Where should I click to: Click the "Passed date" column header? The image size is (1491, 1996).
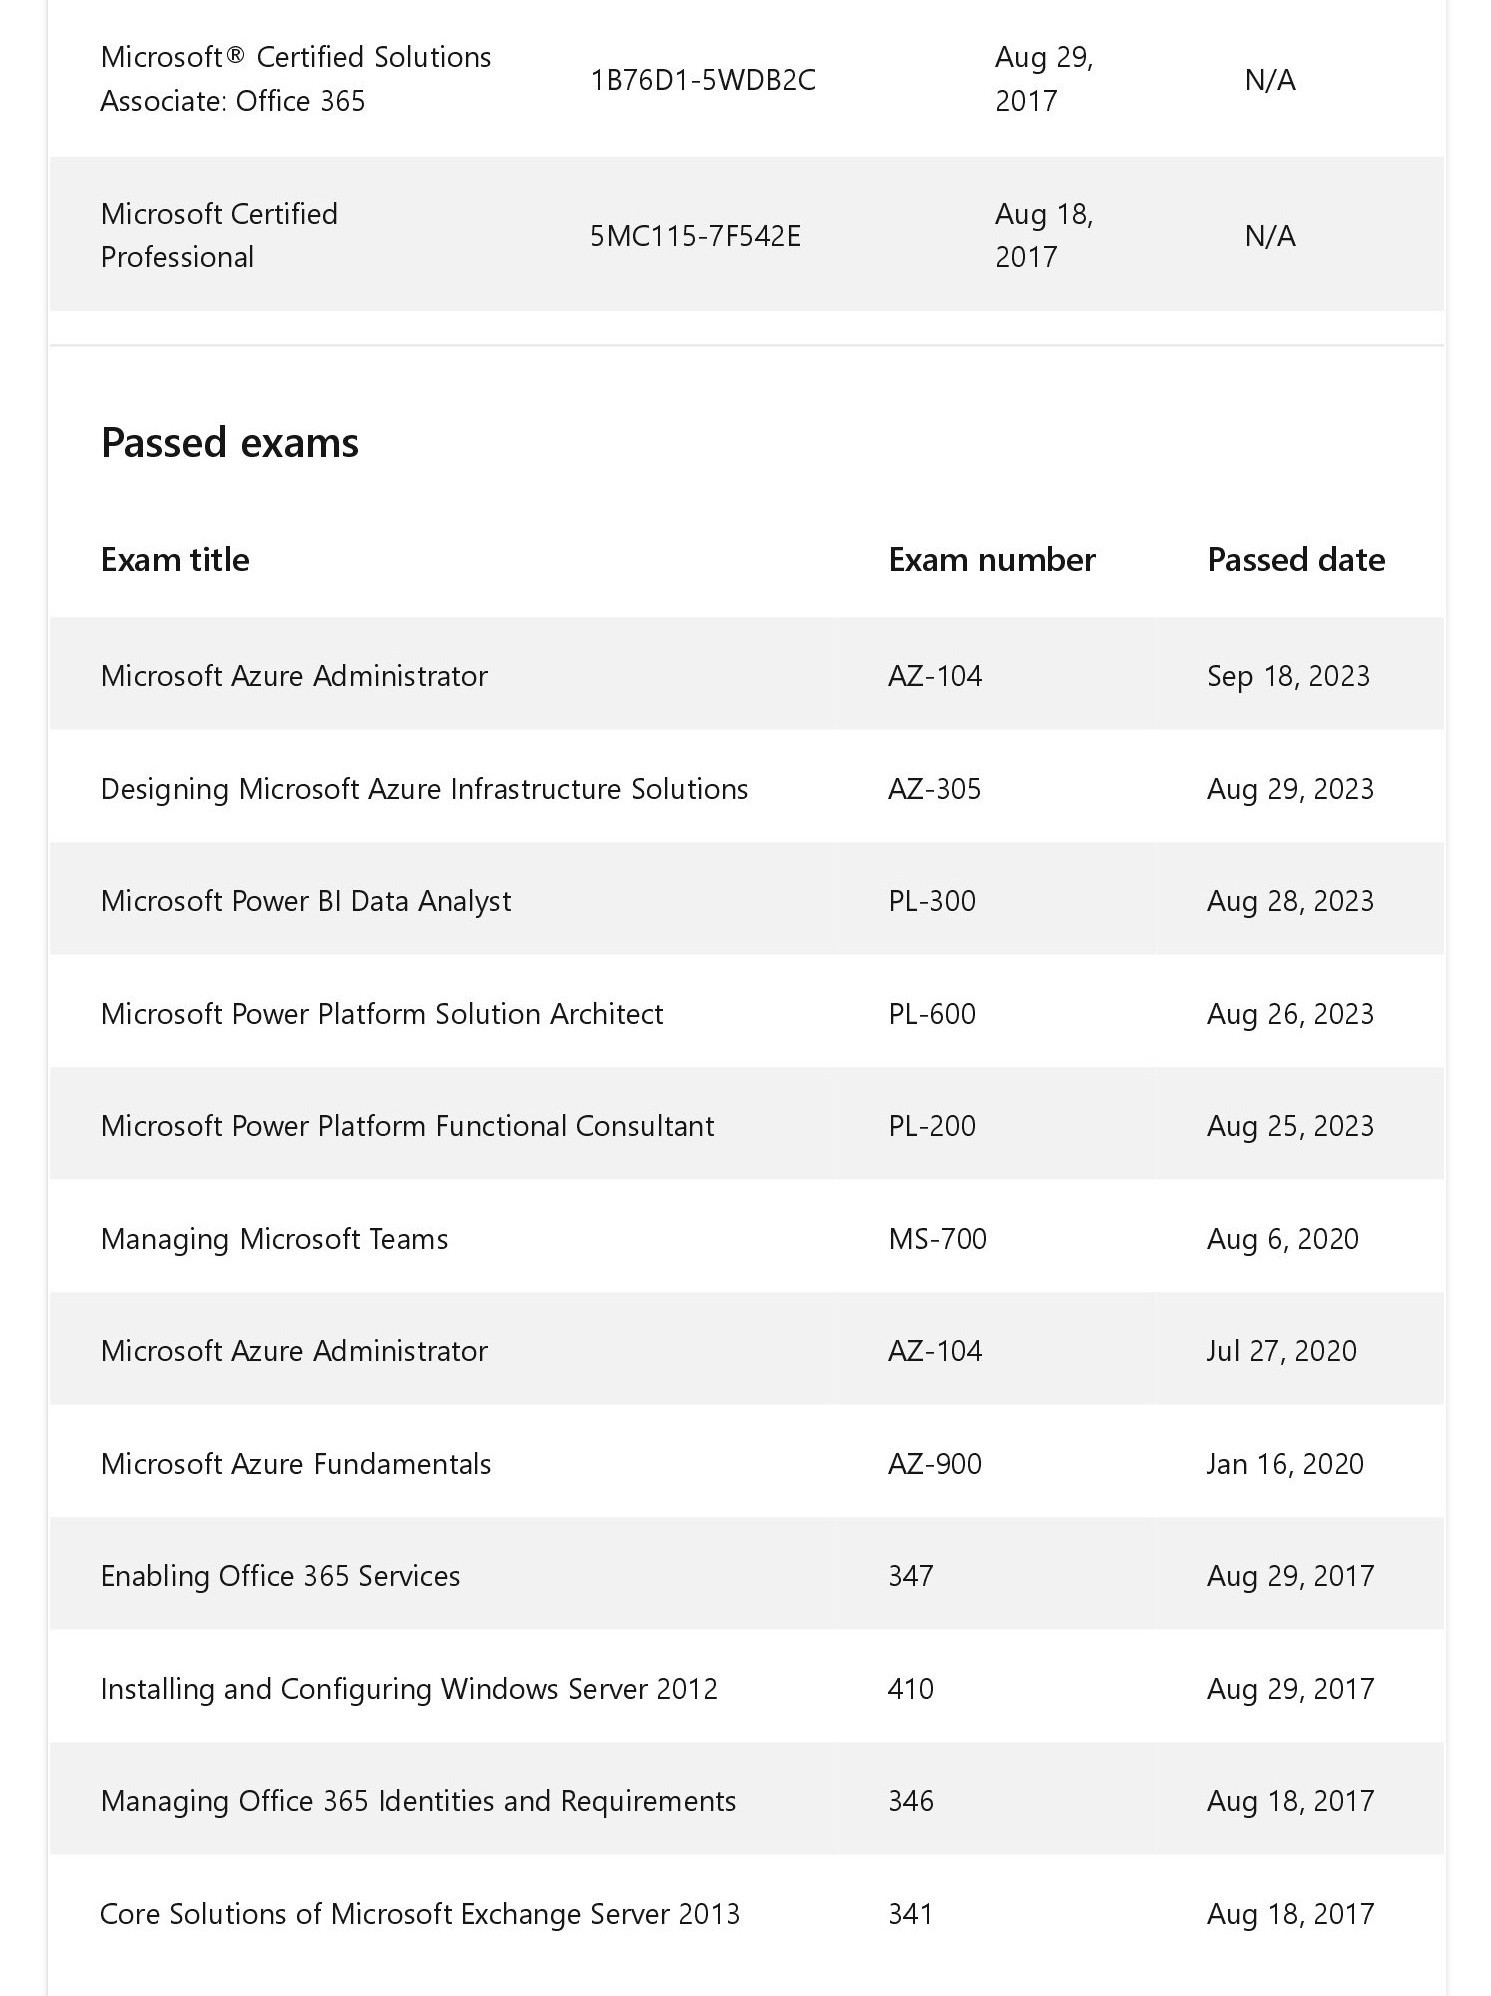tap(1295, 560)
